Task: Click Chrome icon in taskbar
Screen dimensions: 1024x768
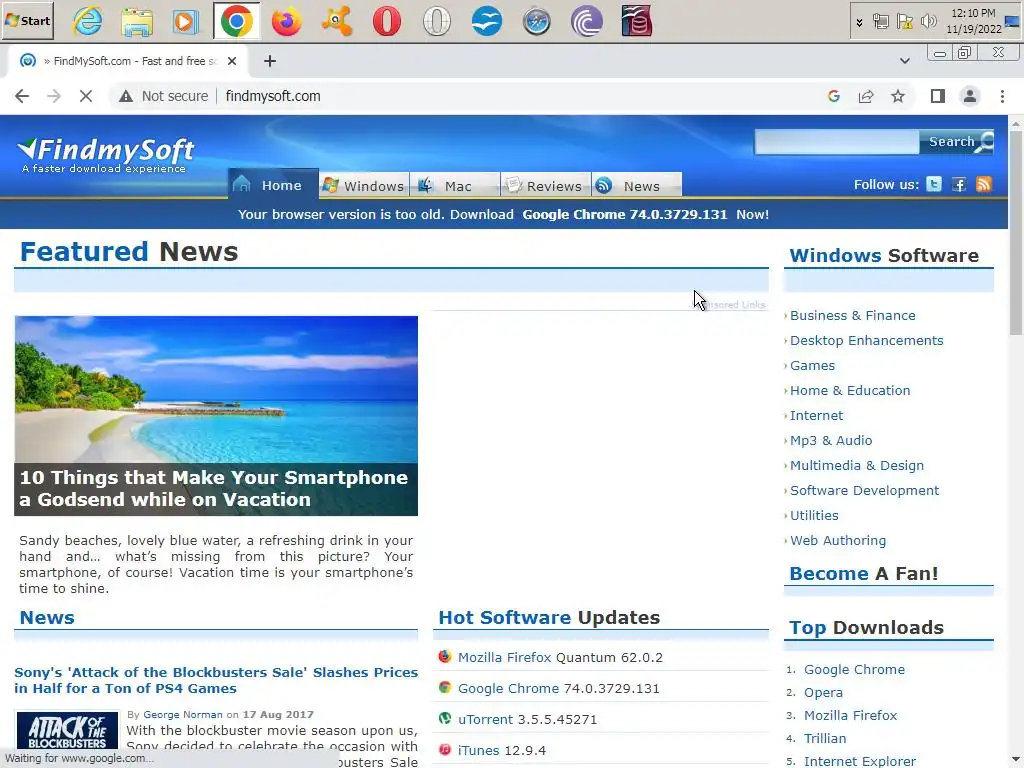Action: 236,22
